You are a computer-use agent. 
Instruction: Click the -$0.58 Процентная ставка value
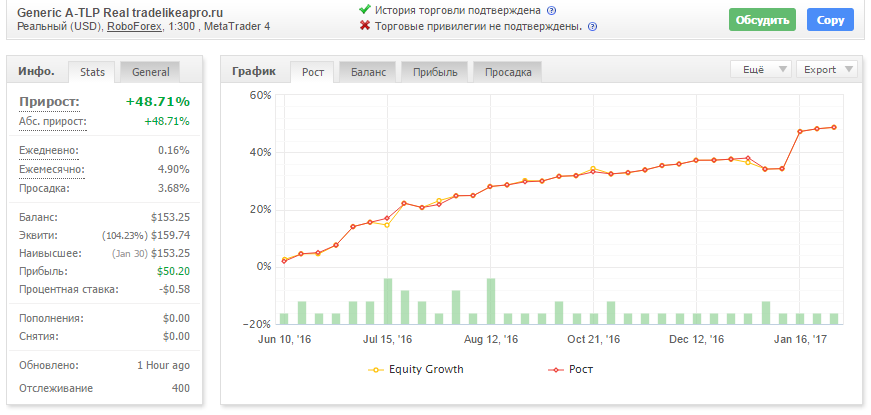[174, 289]
